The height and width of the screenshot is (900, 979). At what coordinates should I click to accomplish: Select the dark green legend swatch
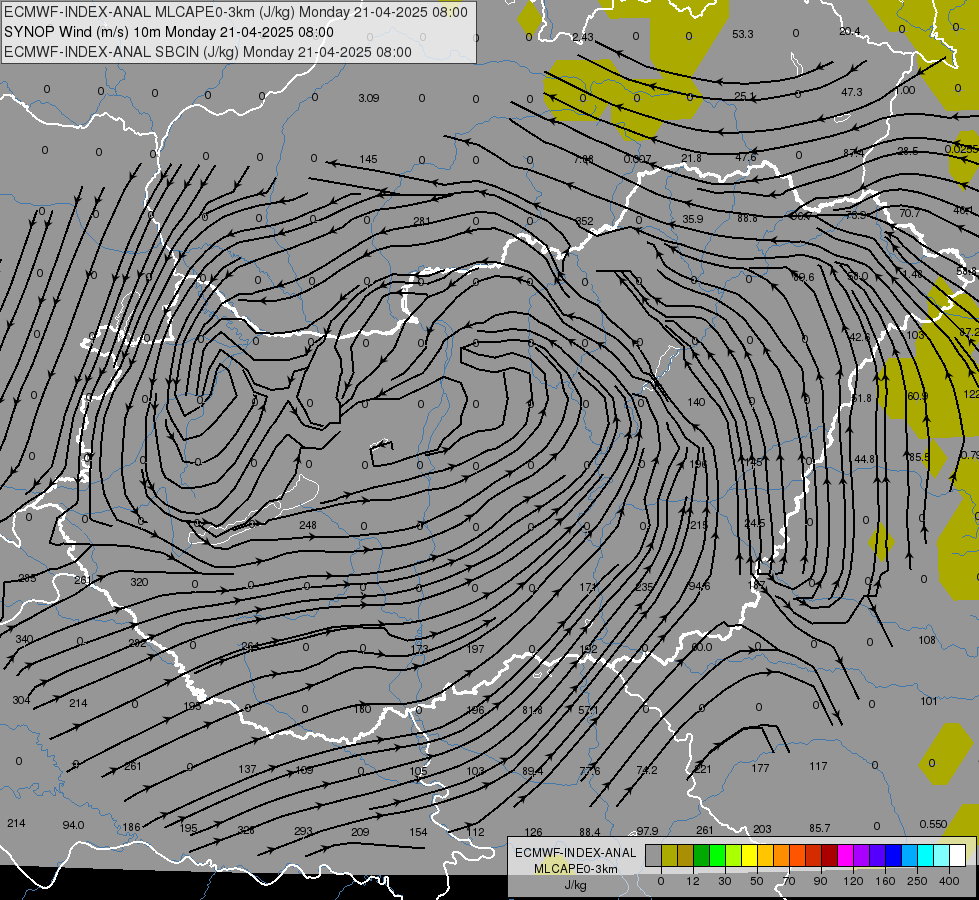(702, 855)
